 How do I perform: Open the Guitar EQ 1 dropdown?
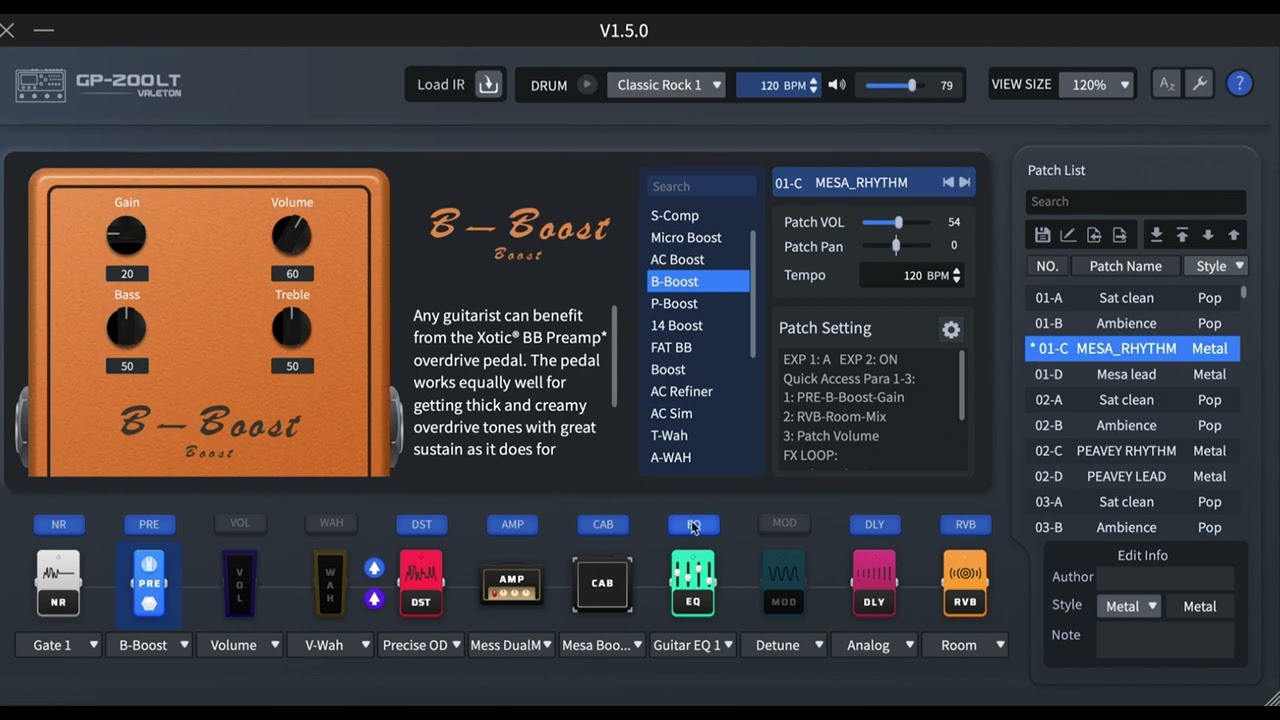point(694,645)
